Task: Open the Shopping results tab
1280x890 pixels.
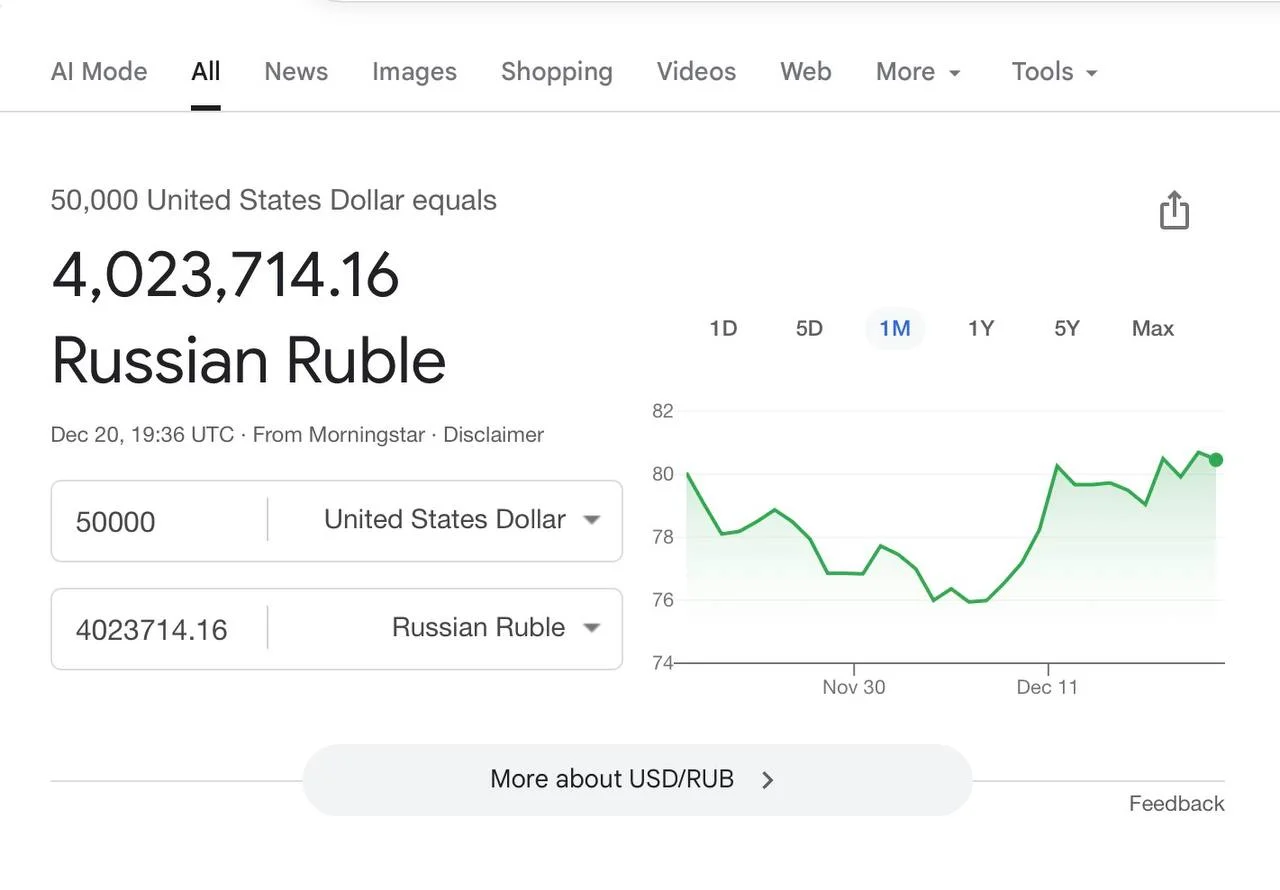Action: coord(556,72)
